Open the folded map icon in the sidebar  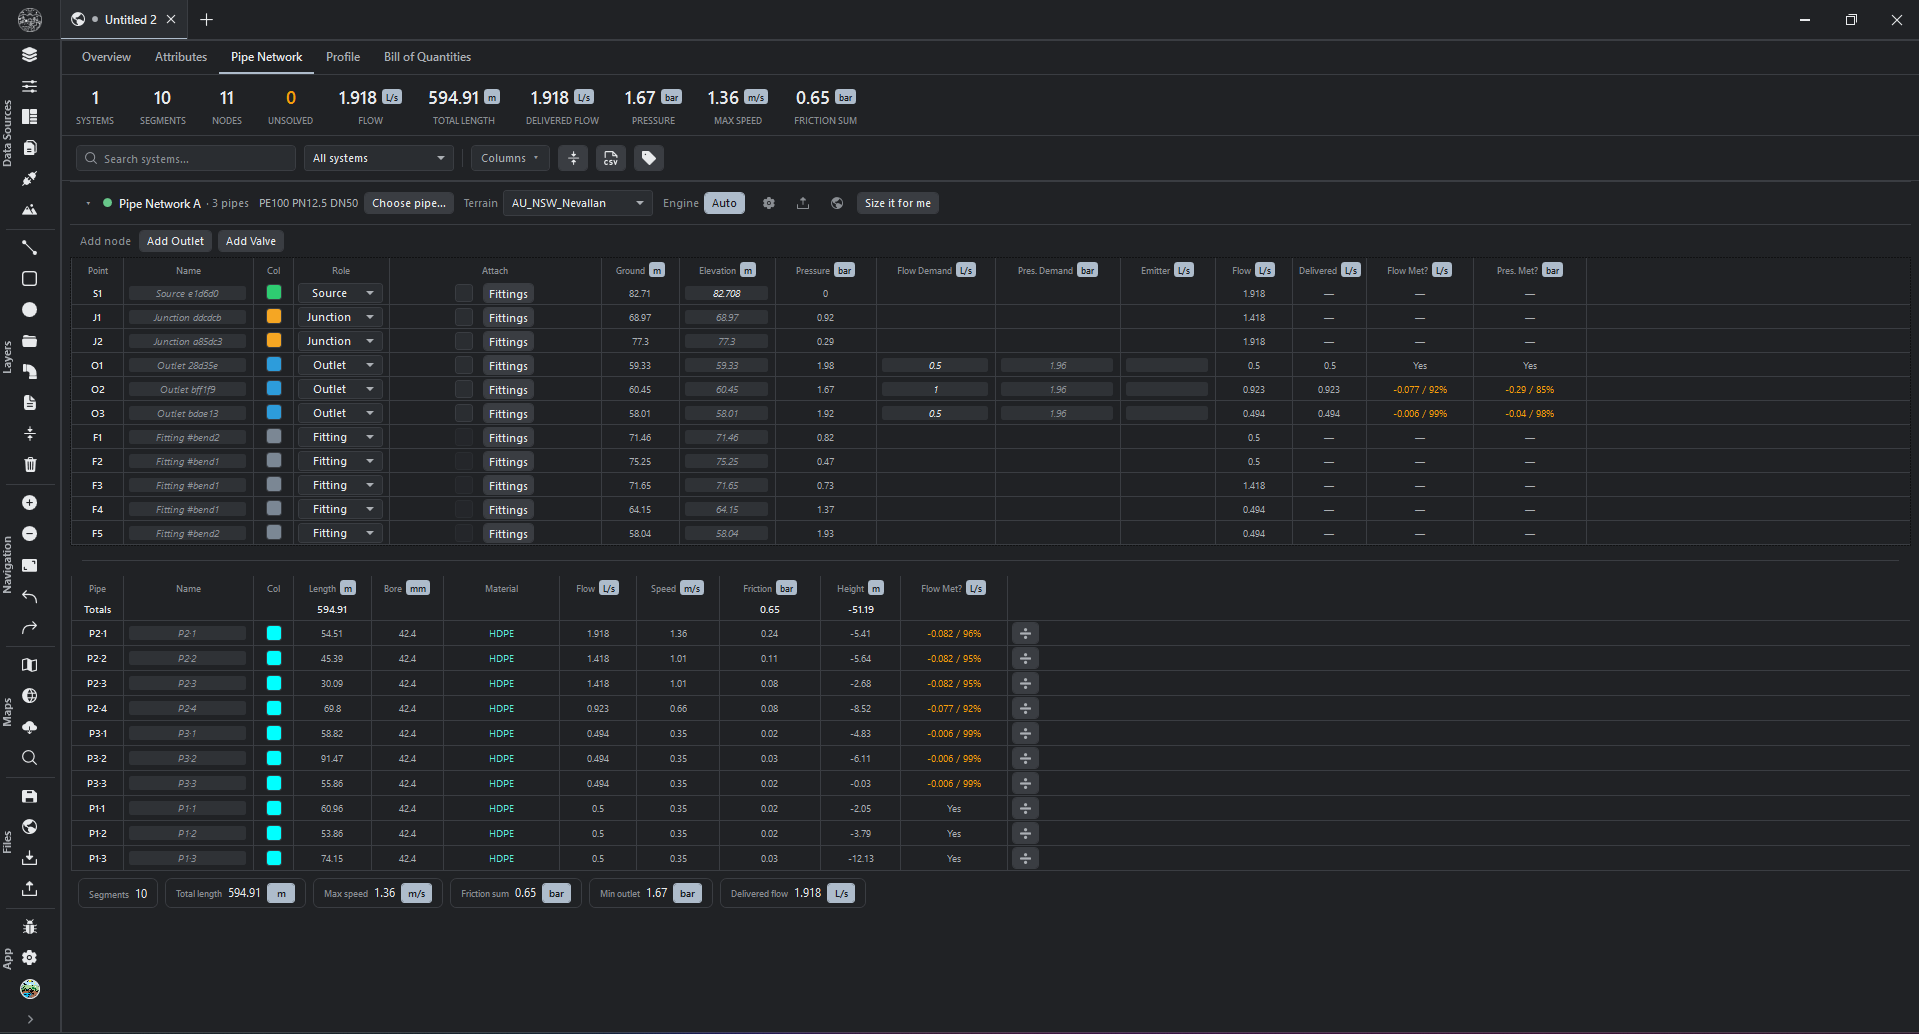coord(30,665)
